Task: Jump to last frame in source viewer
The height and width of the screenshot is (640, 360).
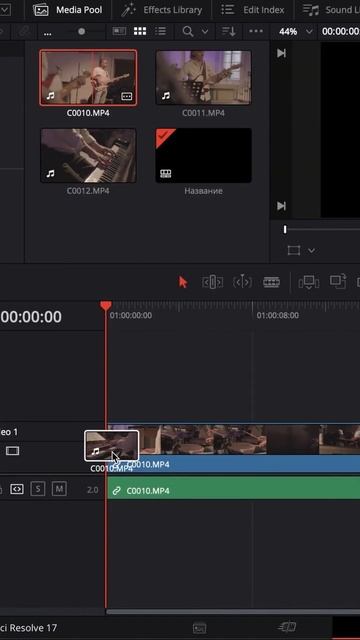Action: (x=281, y=206)
